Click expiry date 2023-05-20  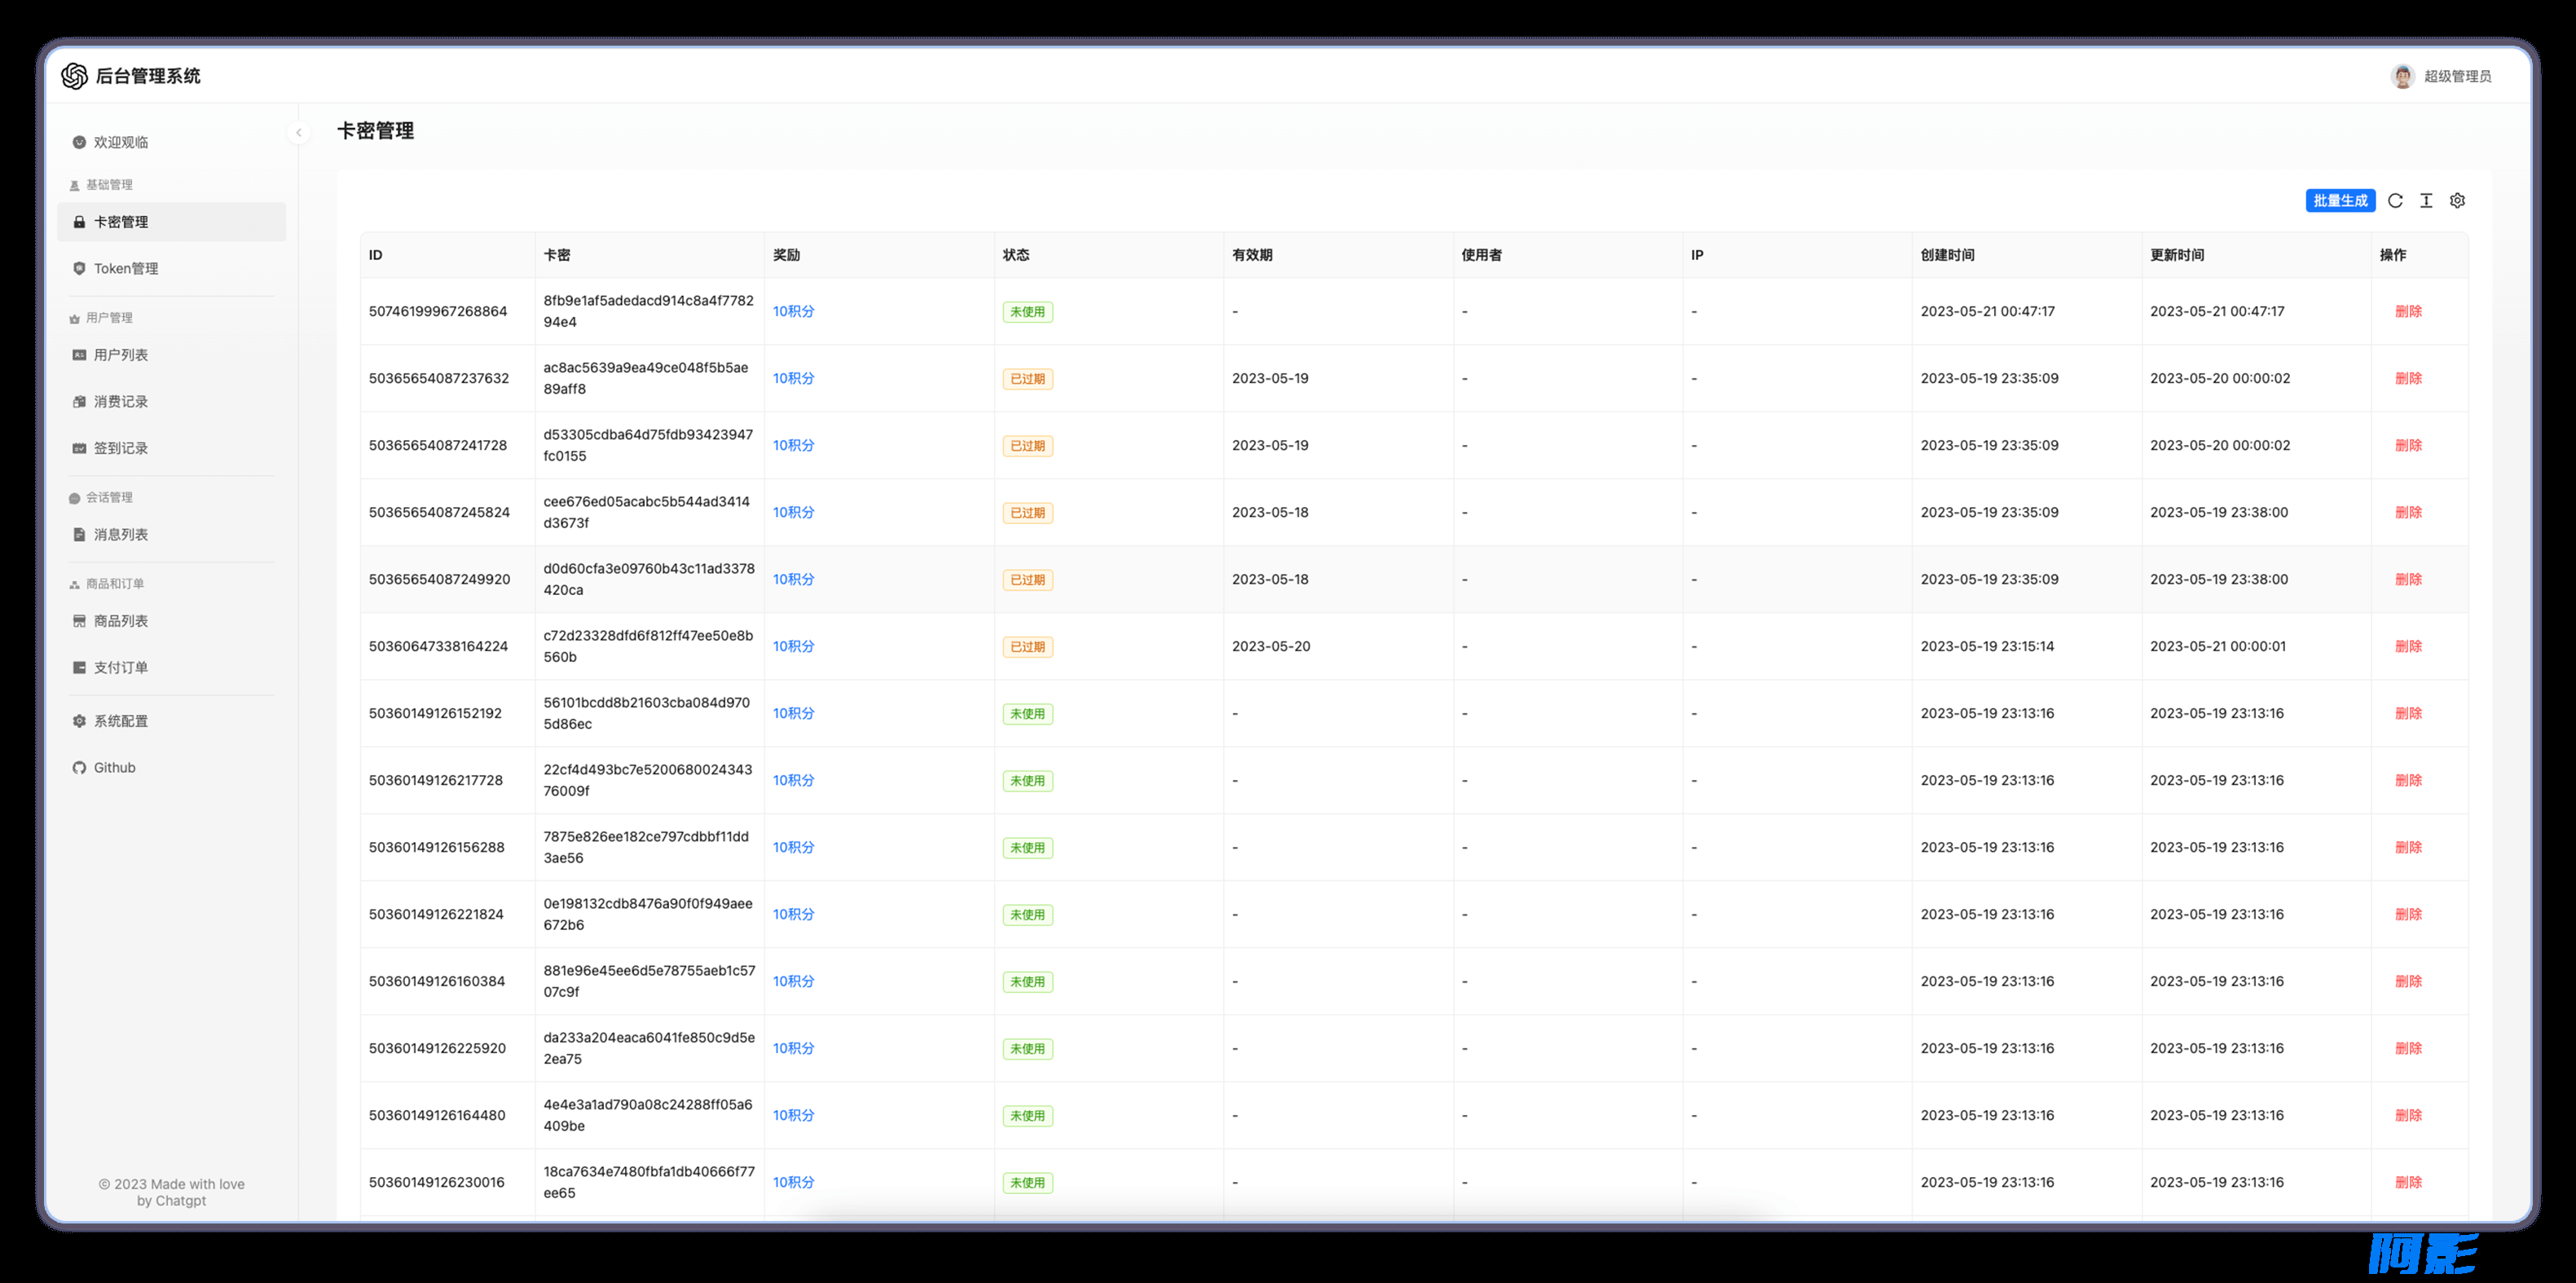click(x=1270, y=646)
